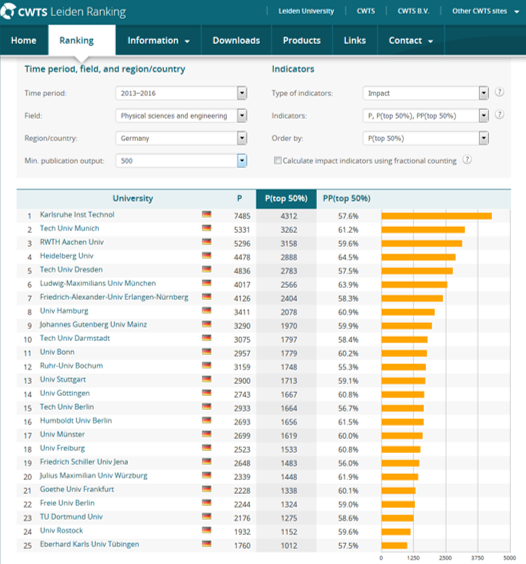This screenshot has width=526, height=564.
Task: Sort by PP(top 50%) column header
Action: pos(346,199)
